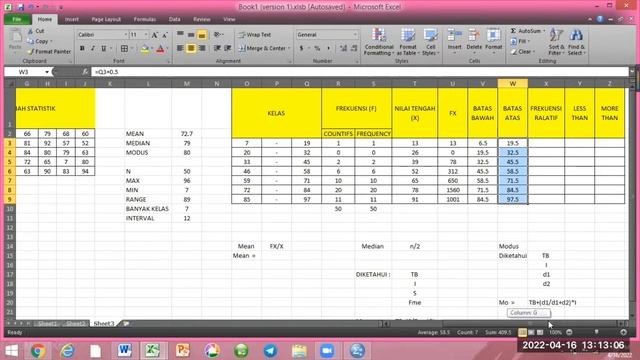The width and height of the screenshot is (640, 360).
Task: Switch to the Formulas tab
Action: pos(145,19)
